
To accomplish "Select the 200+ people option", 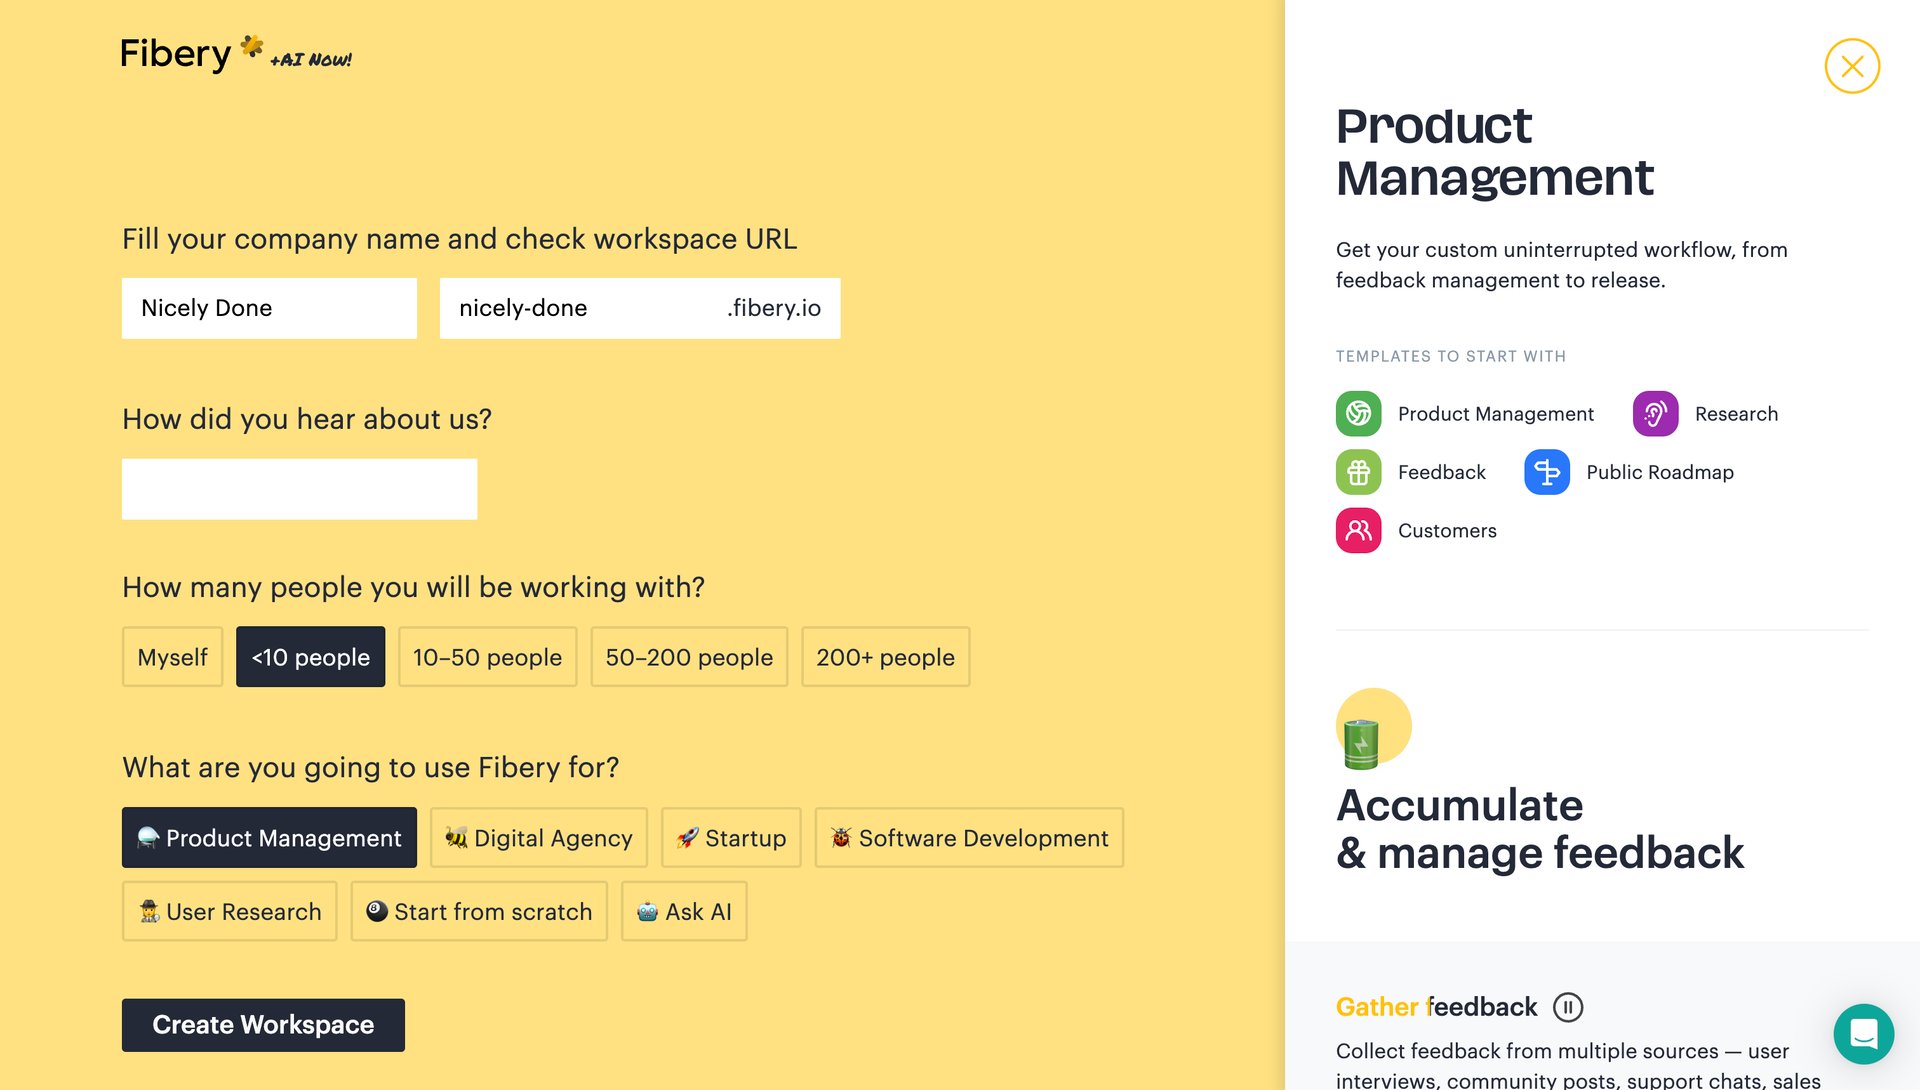I will [x=884, y=657].
